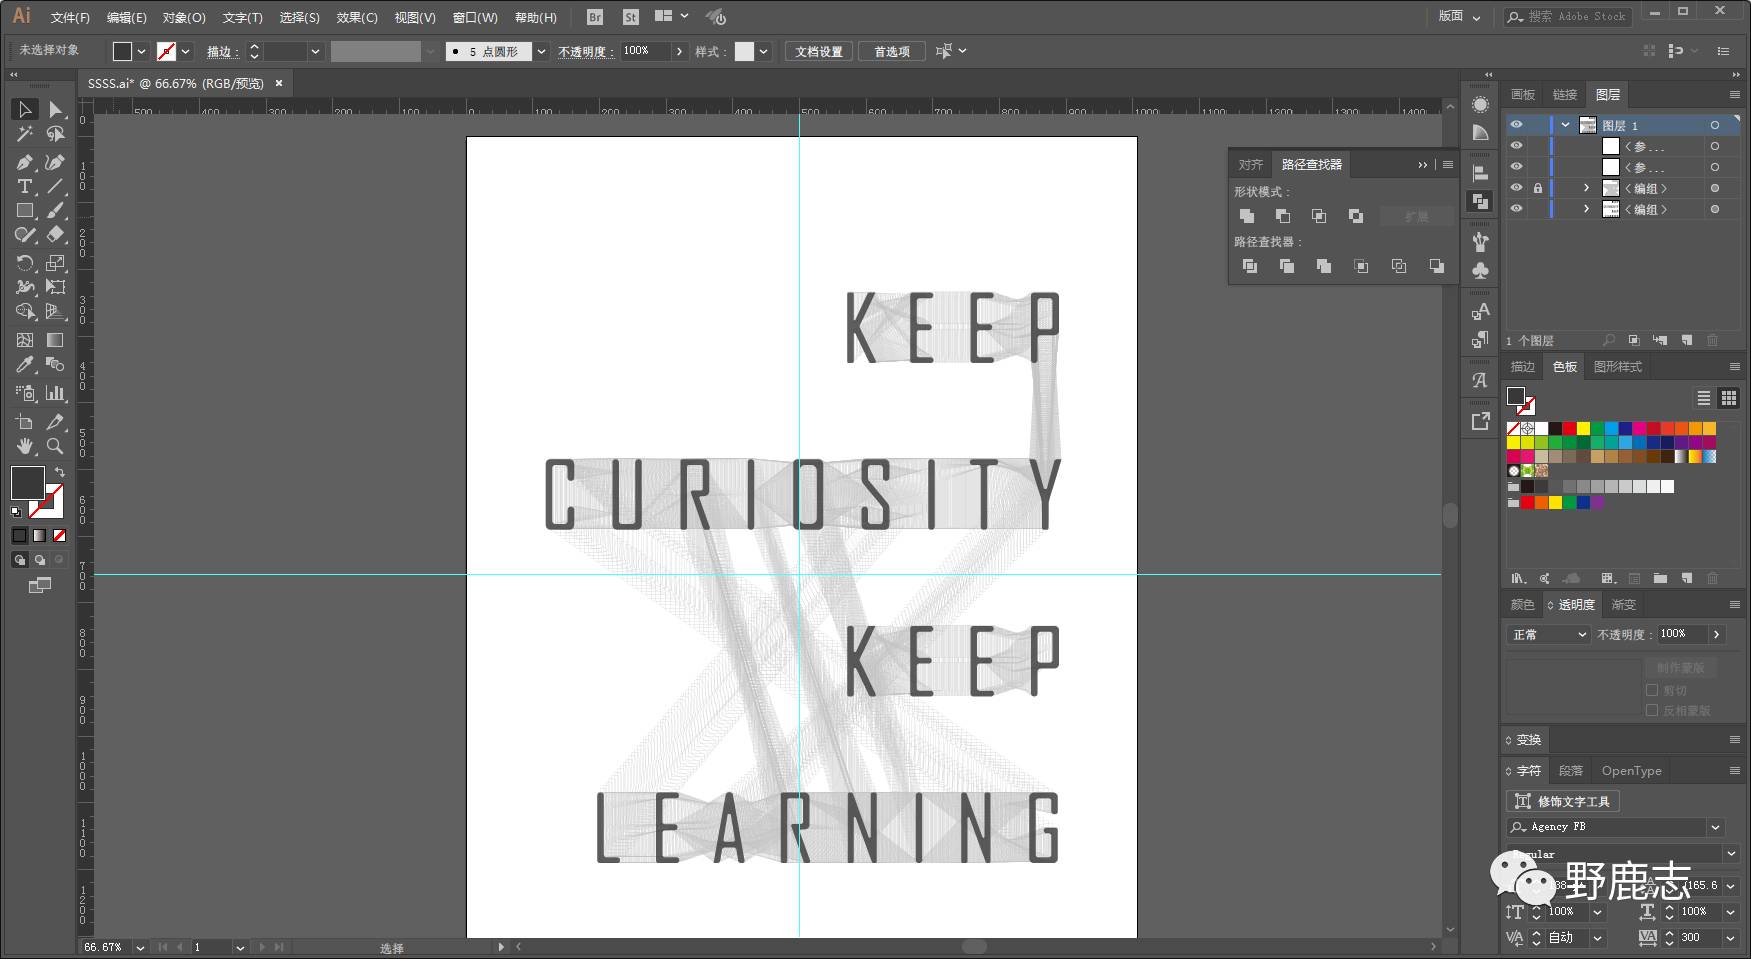Toggle visibility of the last 编组 sublayer
Image resolution: width=1751 pixels, height=959 pixels.
[x=1516, y=209]
